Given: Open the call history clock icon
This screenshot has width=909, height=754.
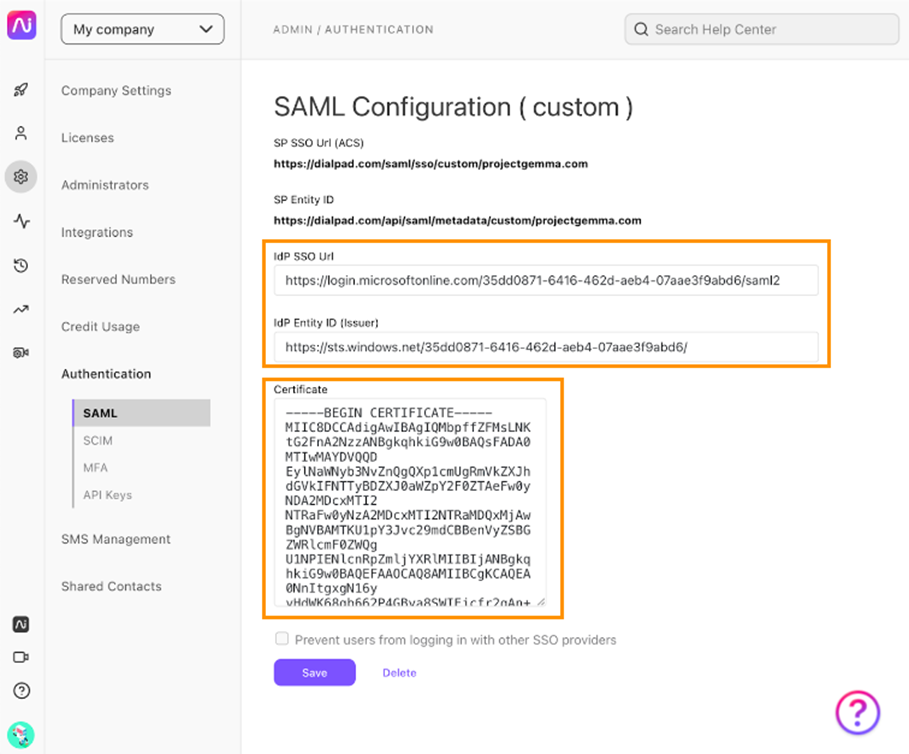Looking at the screenshot, I should coord(21,265).
